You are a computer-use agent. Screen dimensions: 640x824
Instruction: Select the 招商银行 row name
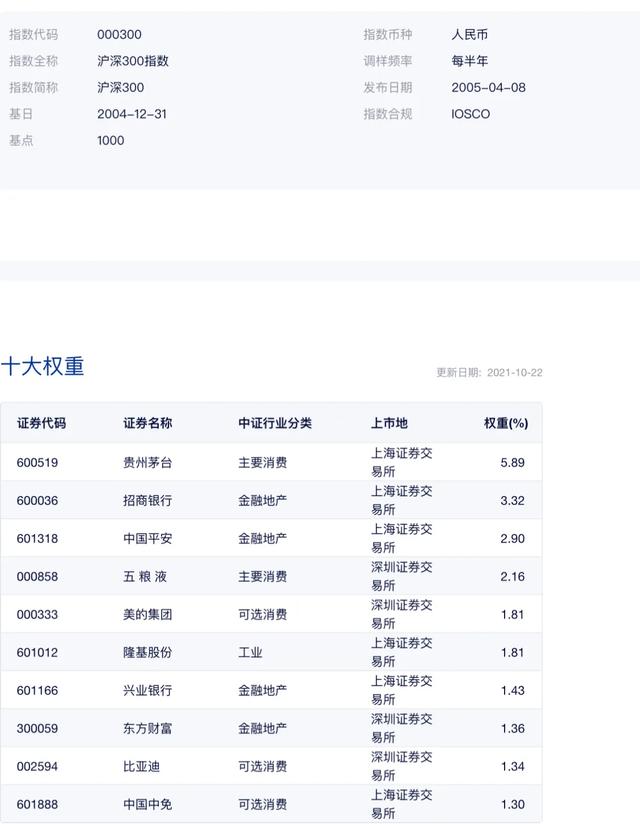147,501
